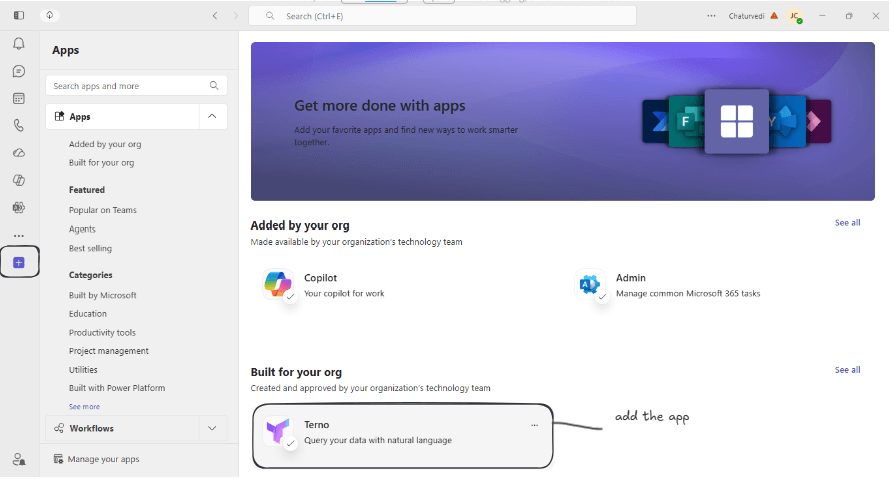893x479 pixels.
Task: Click the See more categories link
Action: (x=84, y=407)
